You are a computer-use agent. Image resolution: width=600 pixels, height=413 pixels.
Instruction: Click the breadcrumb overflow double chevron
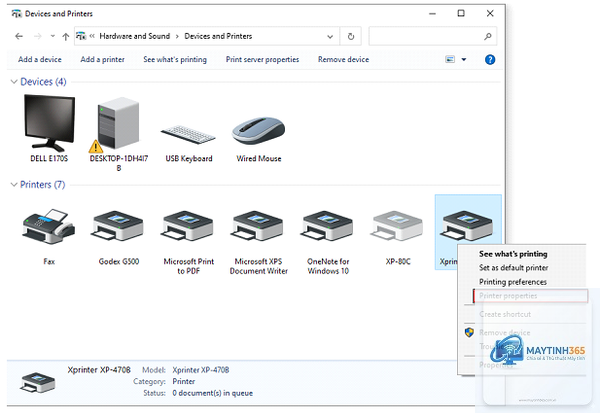92,36
